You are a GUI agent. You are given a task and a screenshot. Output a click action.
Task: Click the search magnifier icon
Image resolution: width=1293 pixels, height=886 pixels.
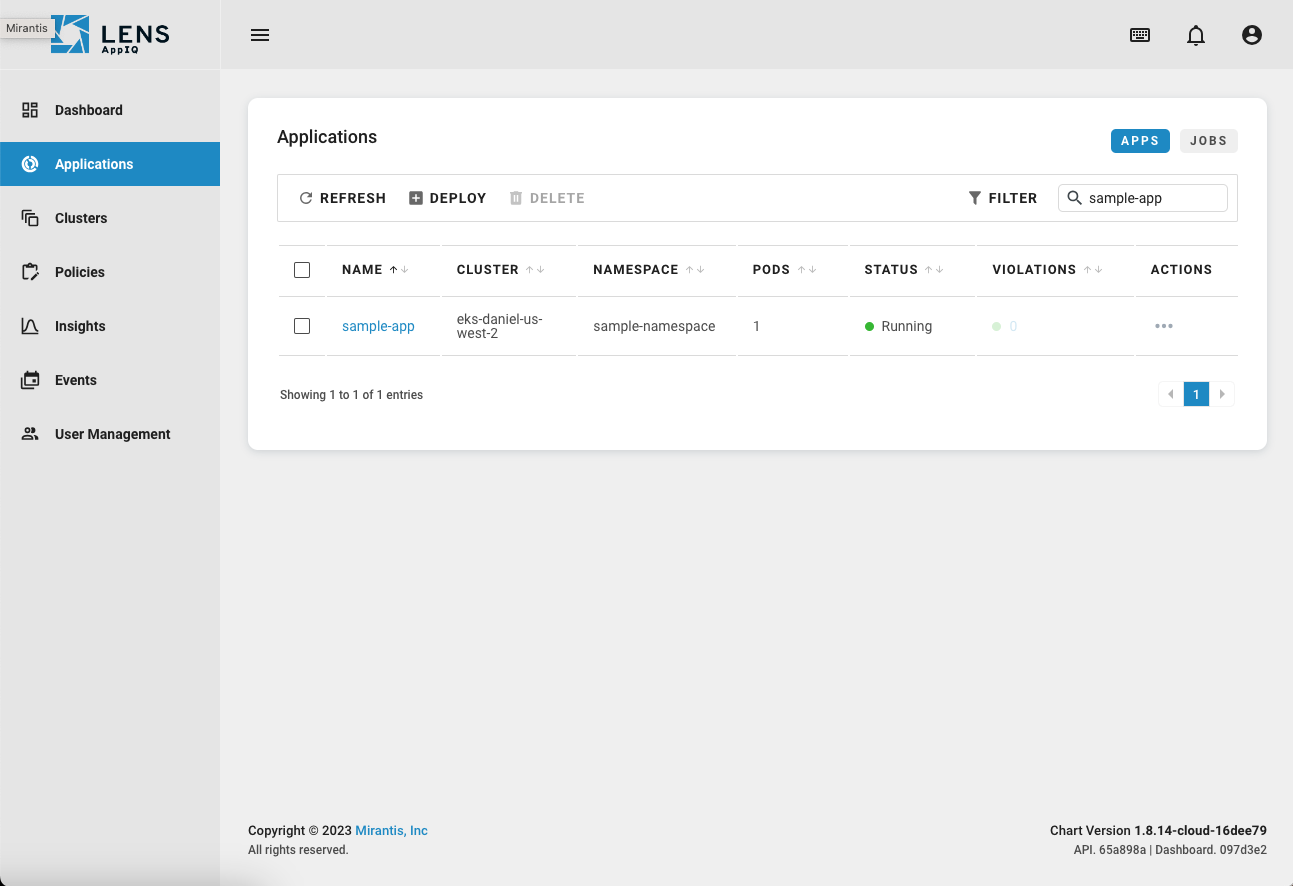pyautogui.click(x=1075, y=198)
